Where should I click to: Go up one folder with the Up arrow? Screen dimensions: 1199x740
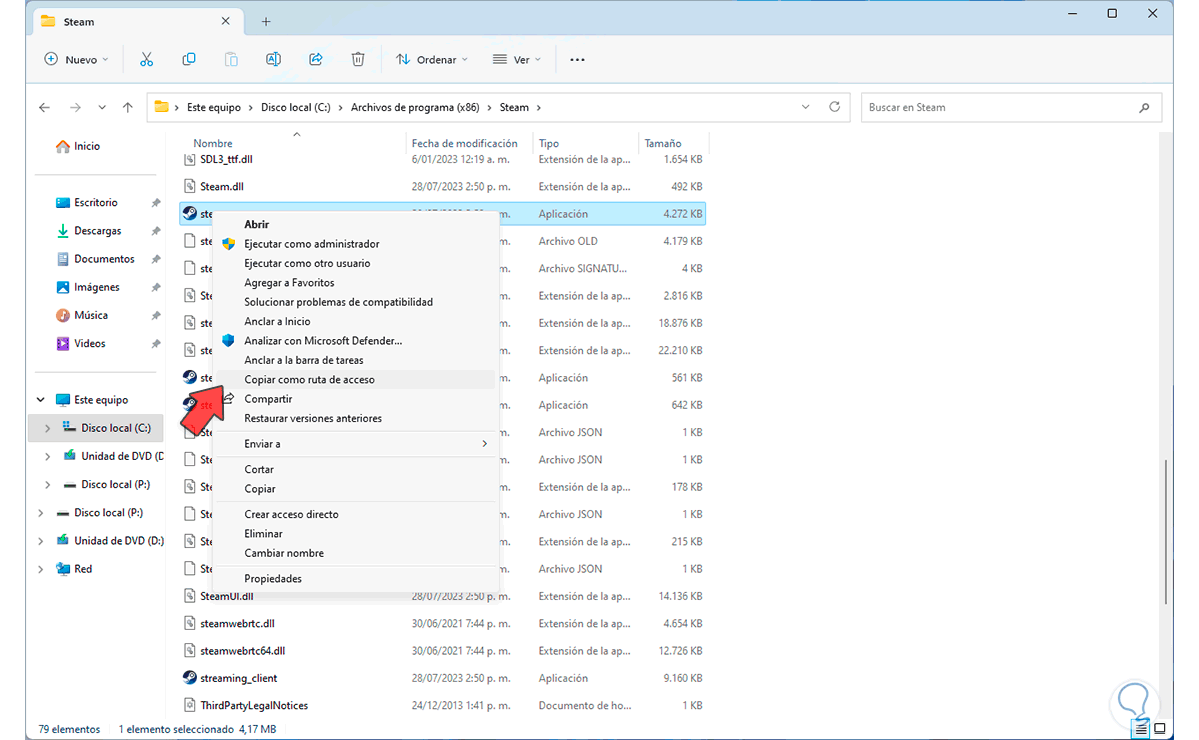click(x=127, y=107)
